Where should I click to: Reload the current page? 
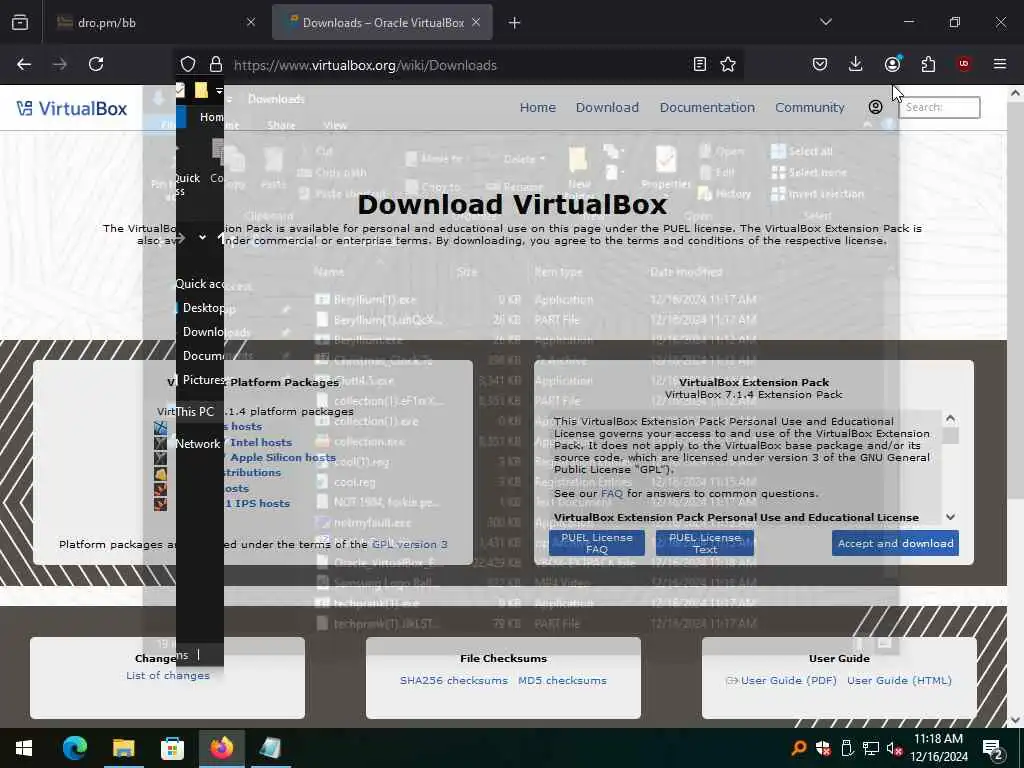tap(96, 64)
